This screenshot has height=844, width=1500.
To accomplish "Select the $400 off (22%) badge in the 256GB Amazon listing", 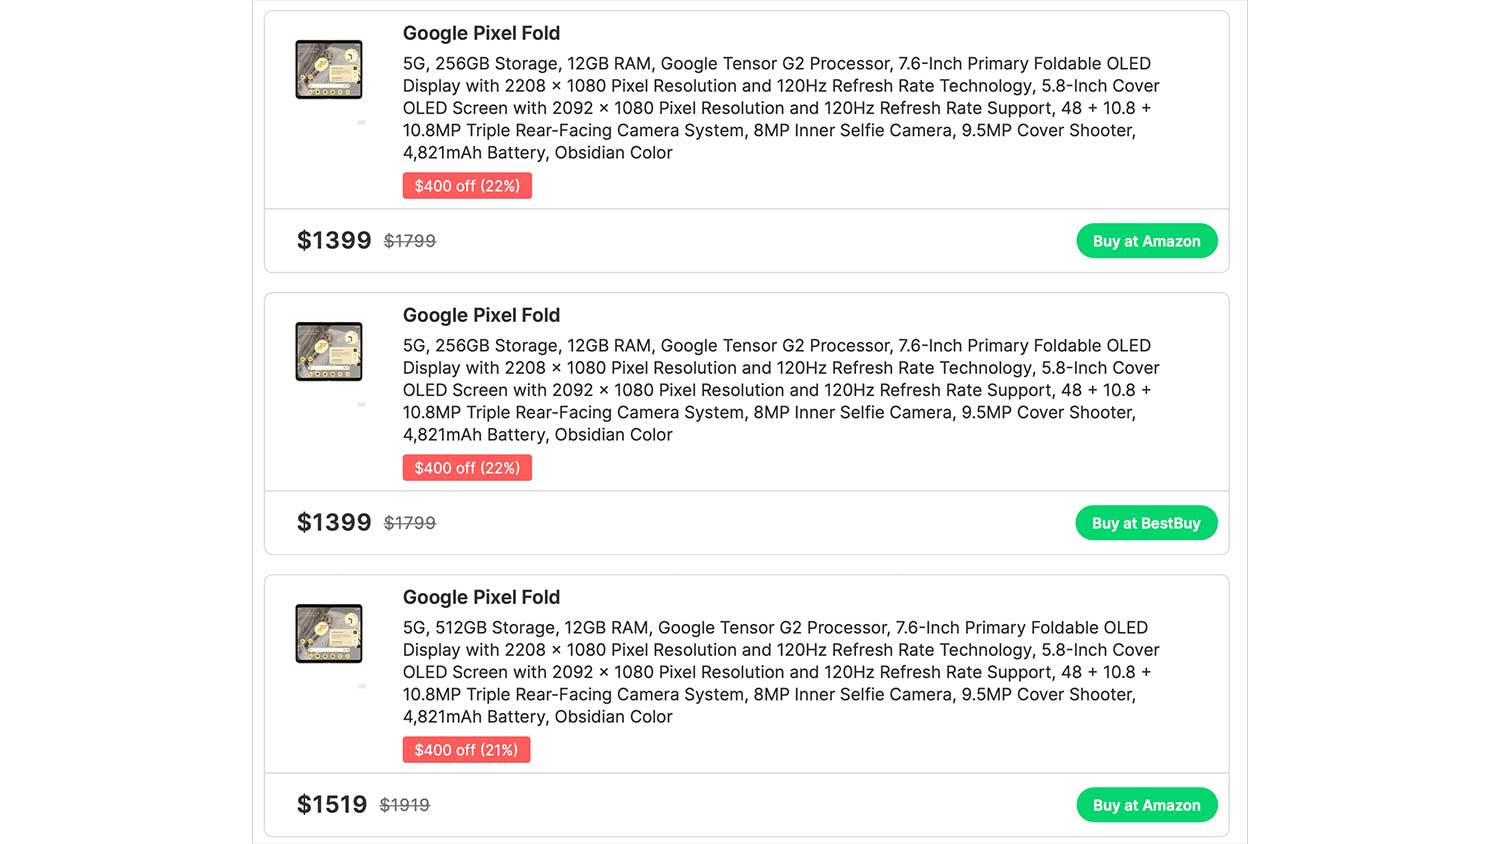I will [x=467, y=186].
